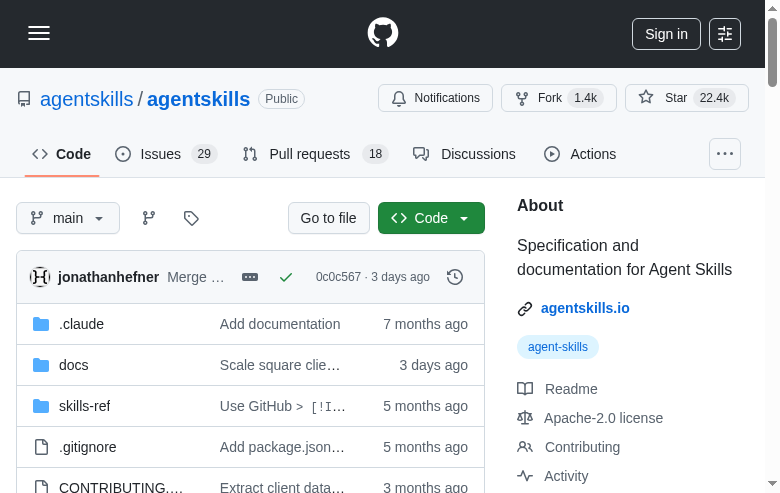This screenshot has height=493, width=780.
Task: Open the Code tab
Action: (62, 154)
